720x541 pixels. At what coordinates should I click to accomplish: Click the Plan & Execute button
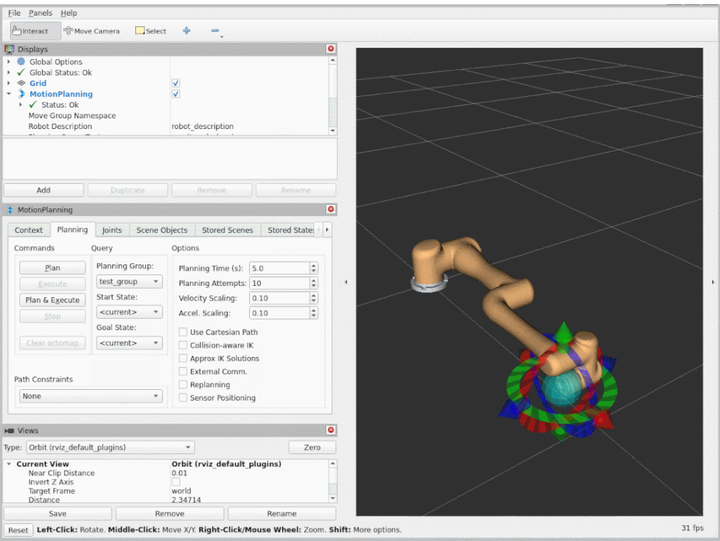(x=52, y=300)
